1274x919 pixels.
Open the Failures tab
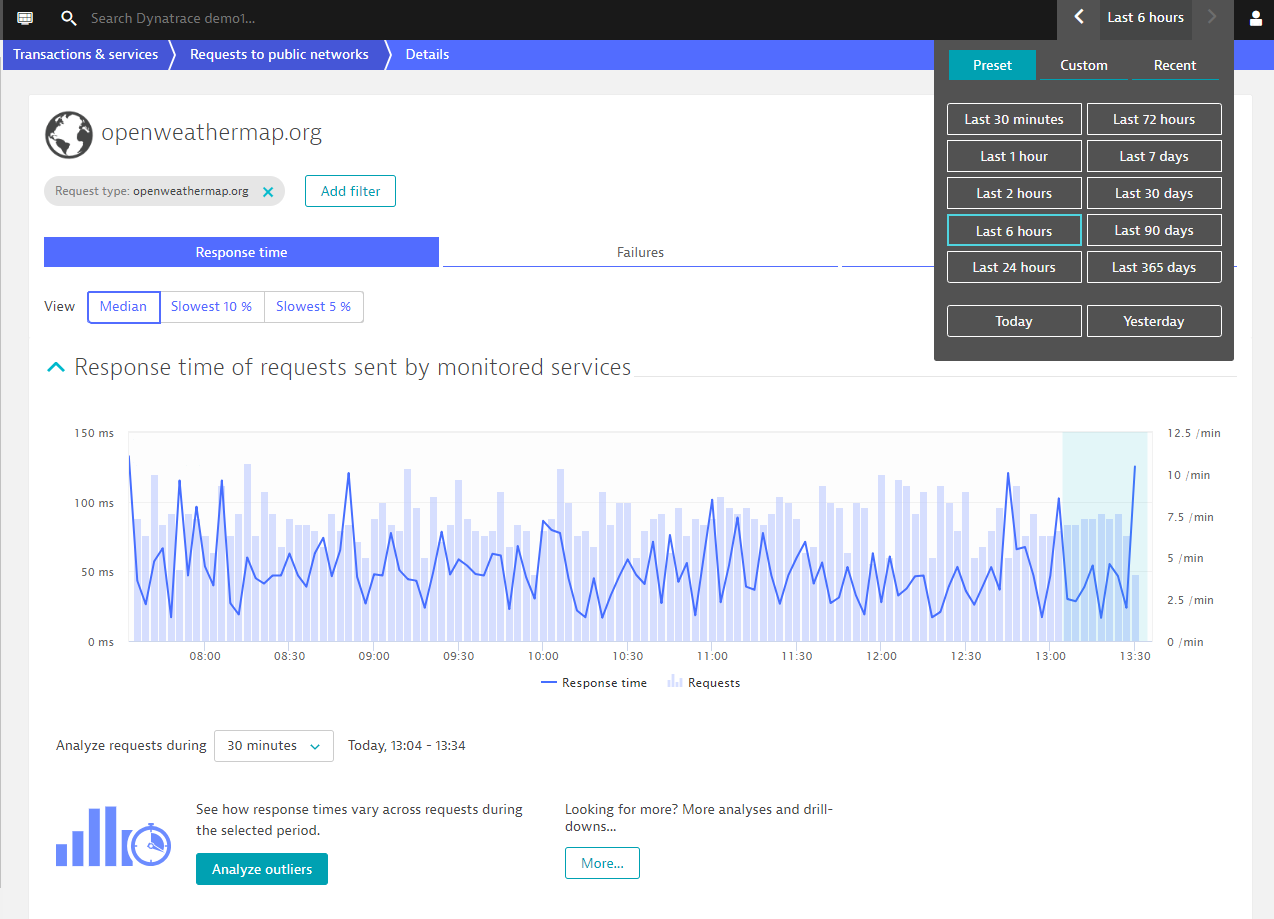[x=640, y=252]
